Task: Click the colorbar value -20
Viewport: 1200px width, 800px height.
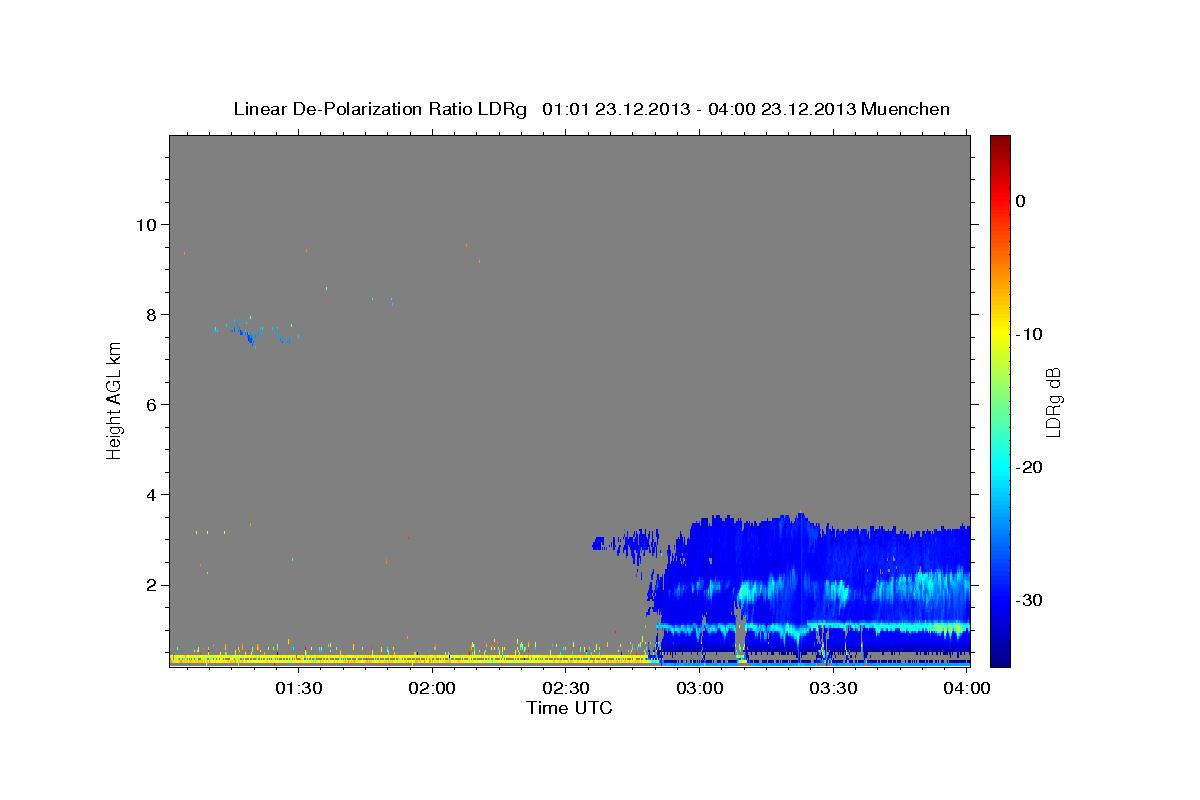Action: (x=1030, y=467)
